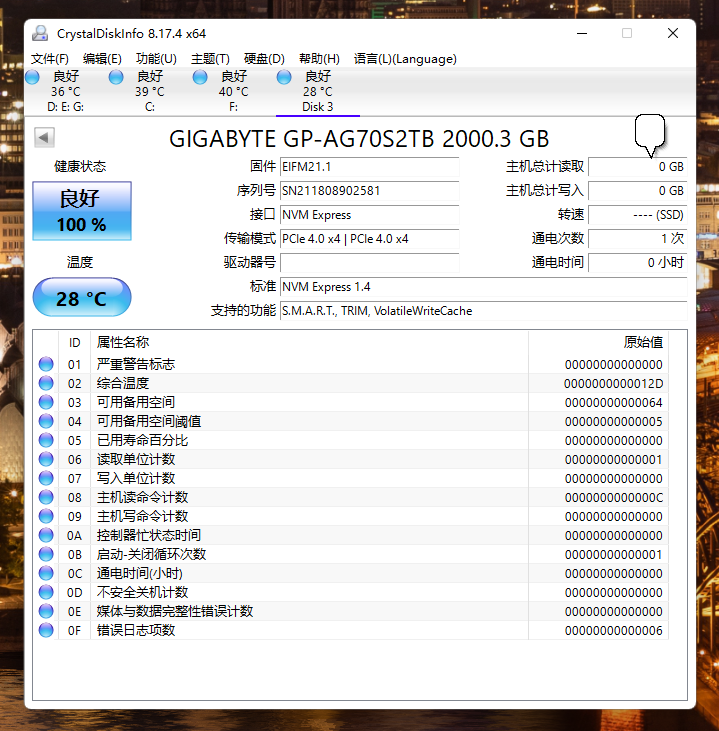Screen dimensions: 719x731
Task: Click status orb of attribute 01 严重警告标志
Action: tap(46, 364)
